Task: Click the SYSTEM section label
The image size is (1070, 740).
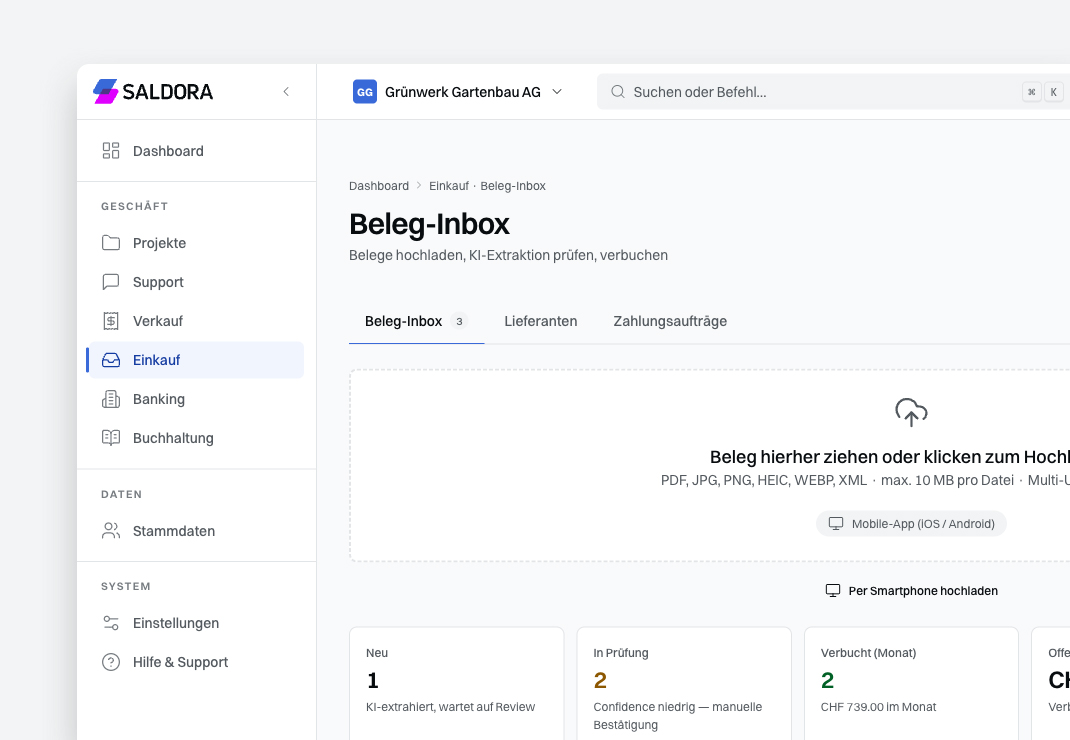Action: [x=126, y=586]
